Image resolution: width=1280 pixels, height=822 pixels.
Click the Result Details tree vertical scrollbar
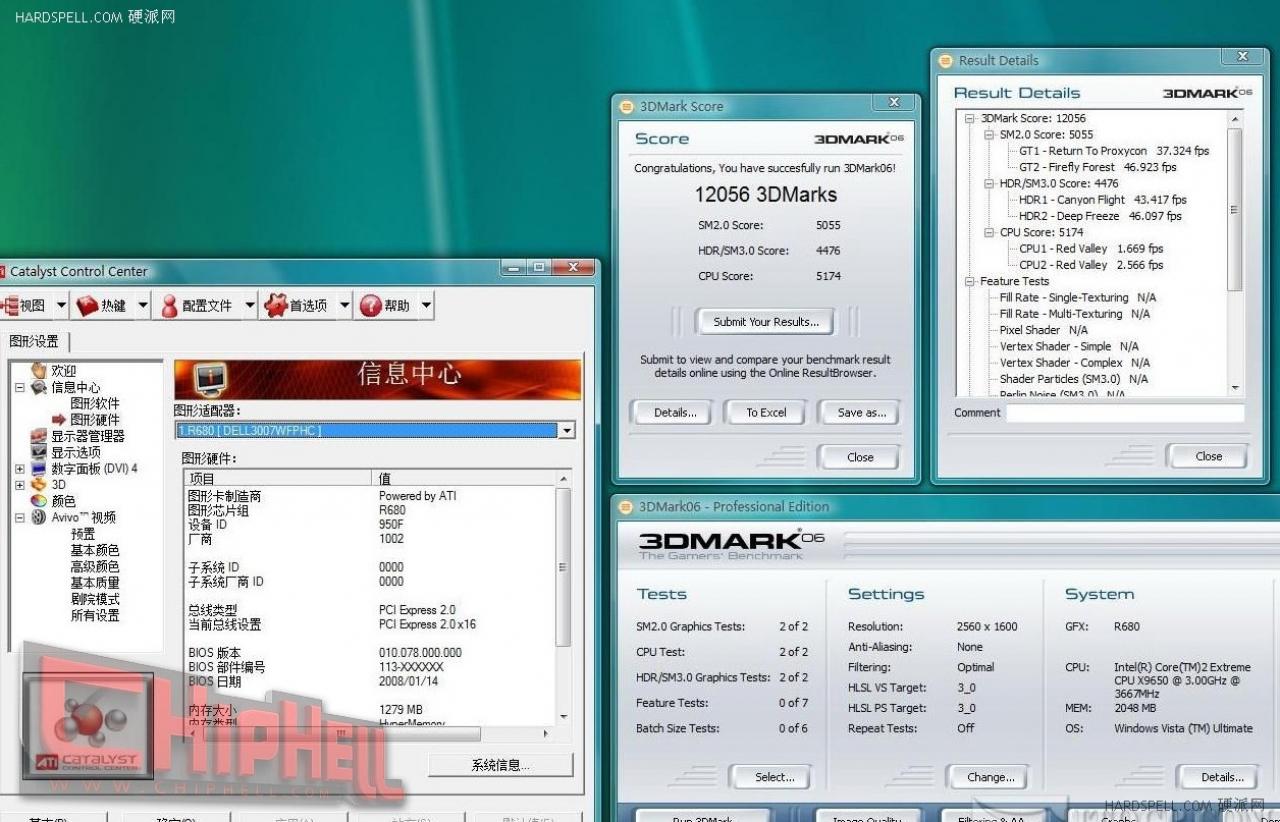(x=1235, y=253)
